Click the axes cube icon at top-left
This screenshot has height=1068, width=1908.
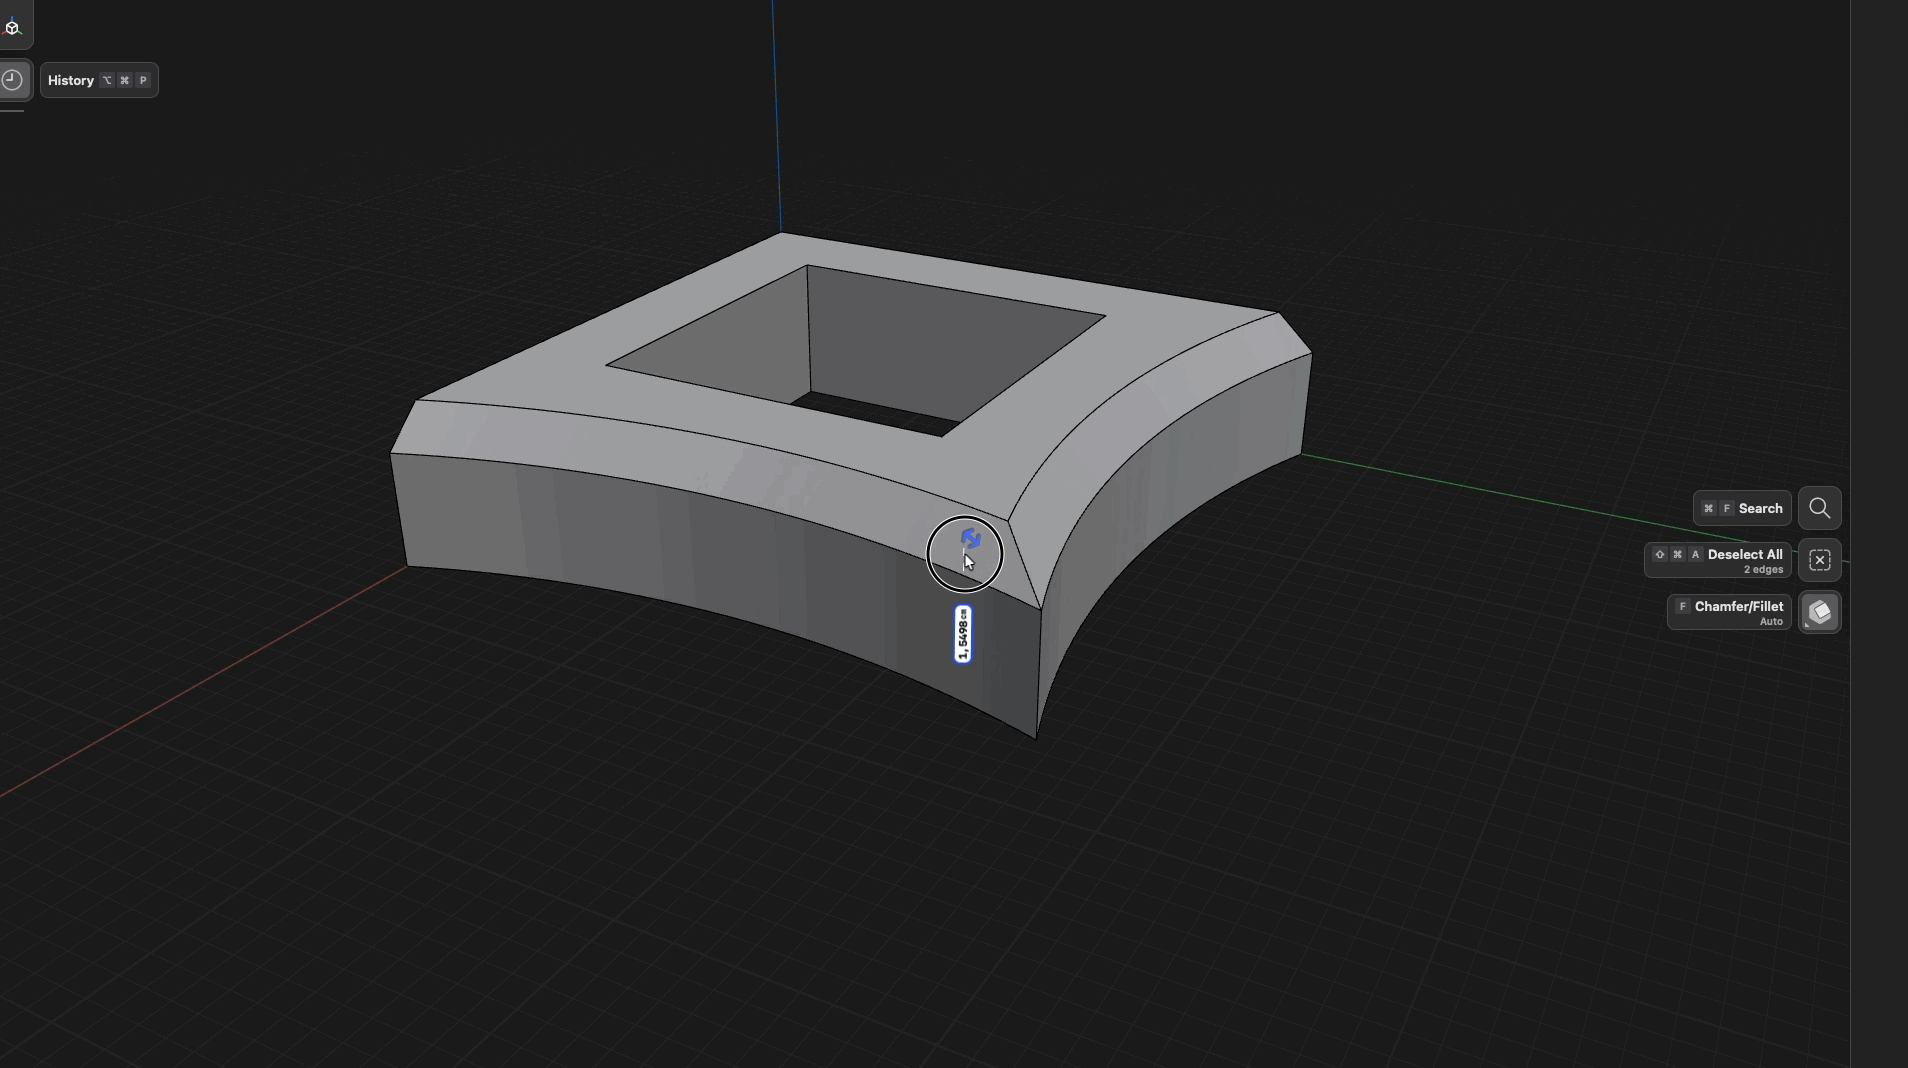click(12, 27)
